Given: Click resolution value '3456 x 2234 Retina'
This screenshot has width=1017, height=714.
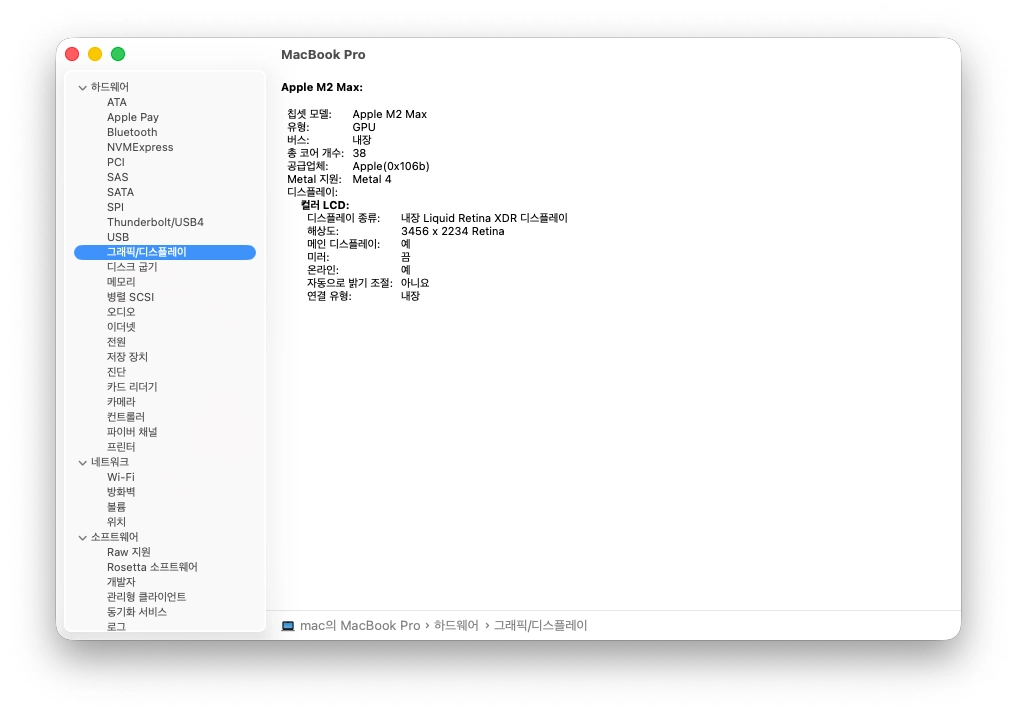Looking at the screenshot, I should [452, 232].
